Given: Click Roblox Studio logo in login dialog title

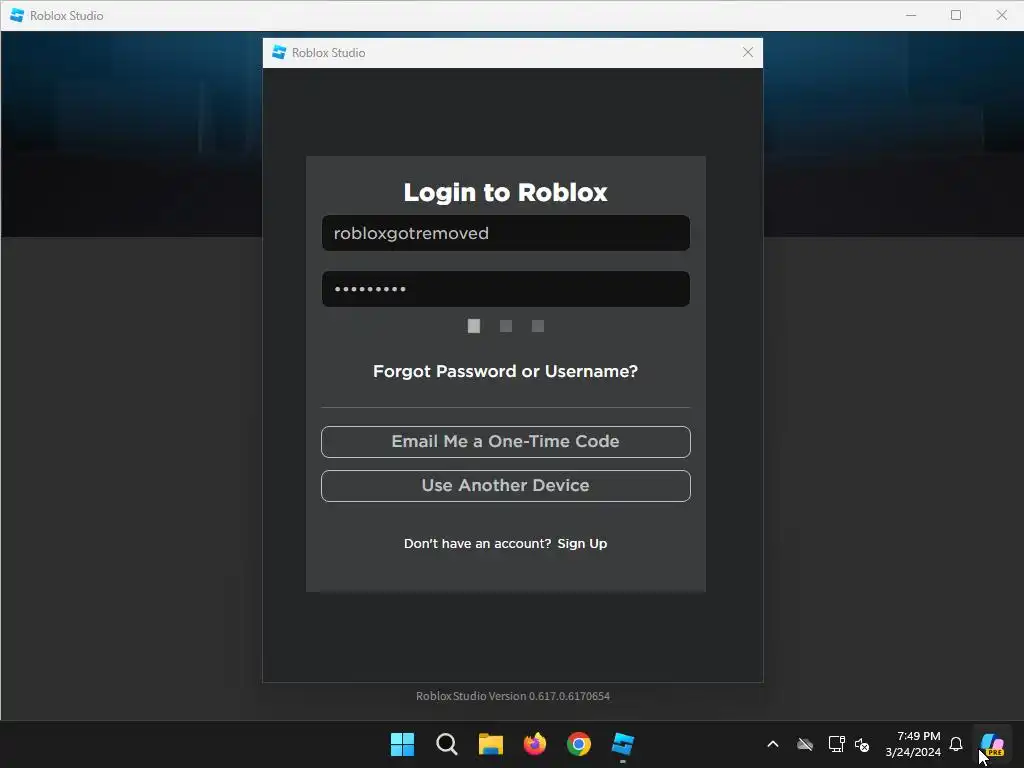Looking at the screenshot, I should click(x=280, y=53).
